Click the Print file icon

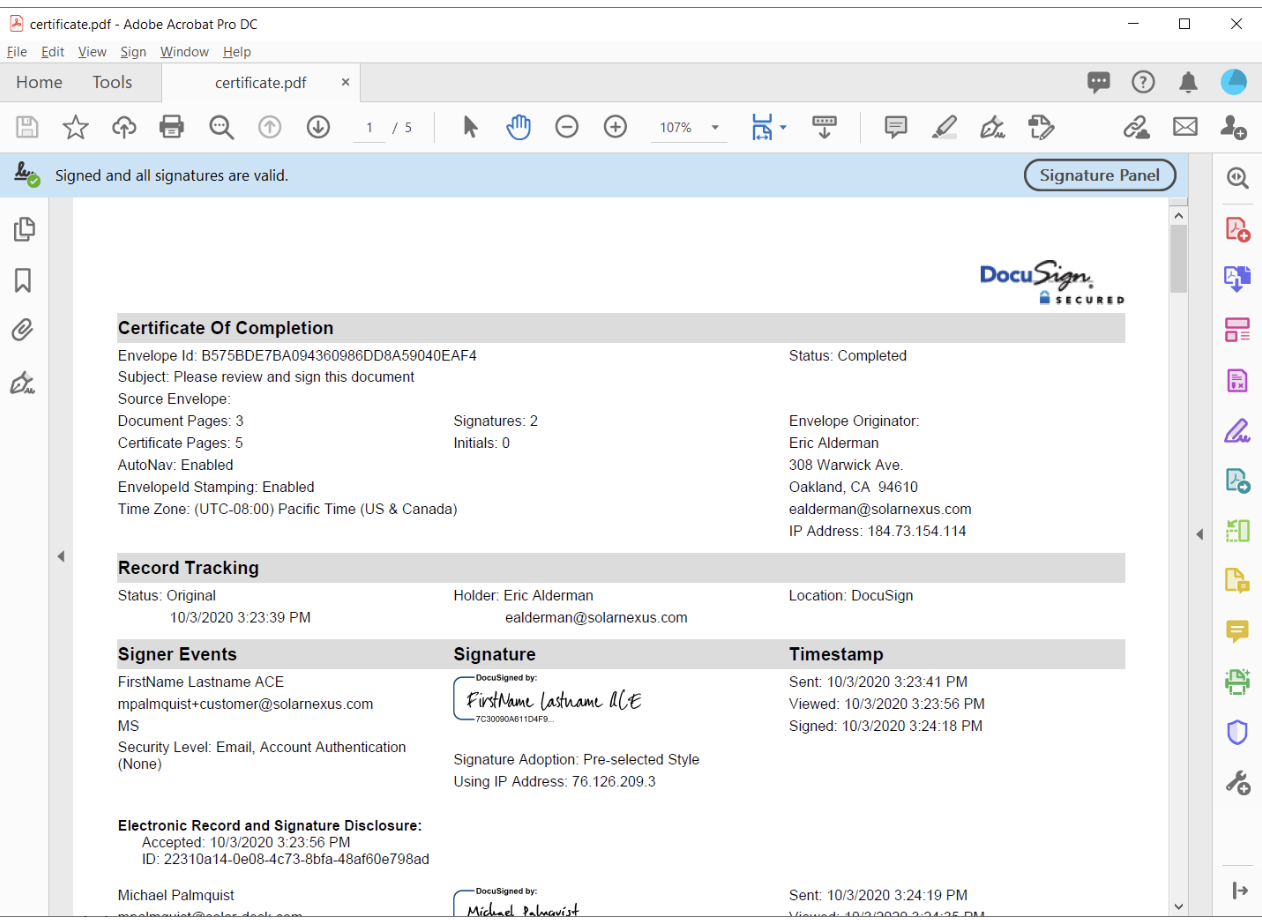tap(172, 127)
